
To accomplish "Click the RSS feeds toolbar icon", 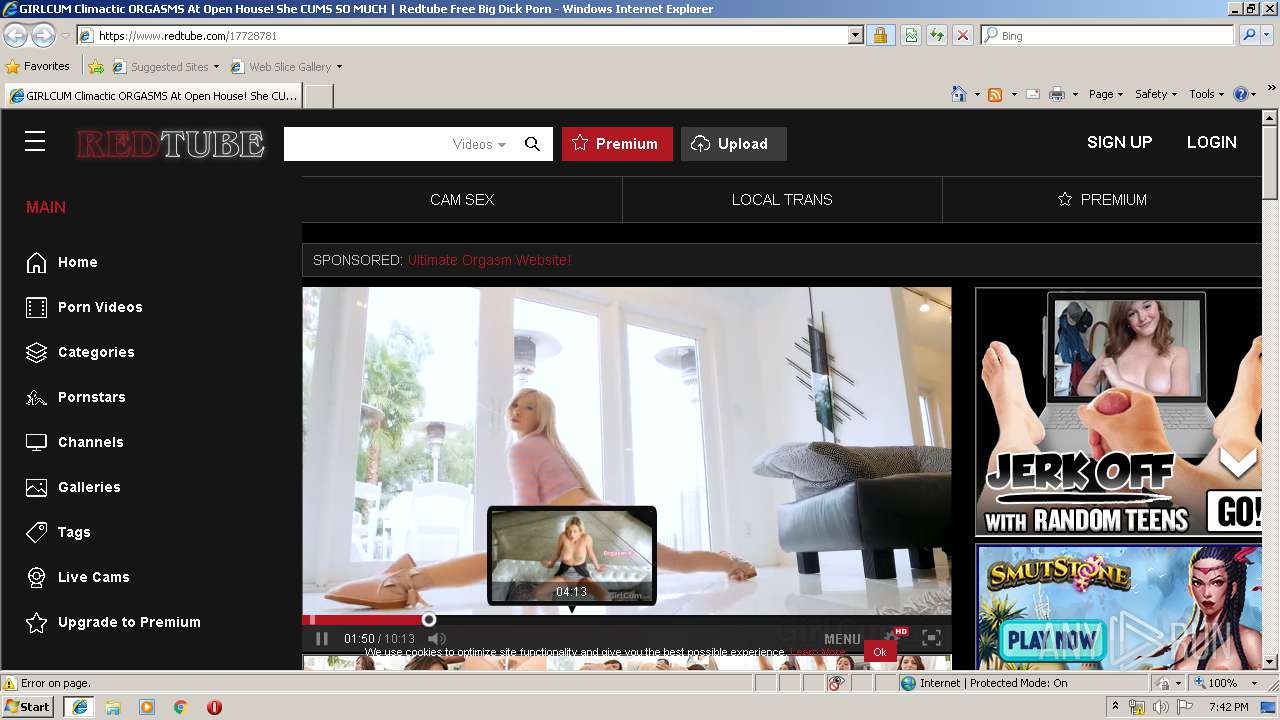I will point(995,94).
